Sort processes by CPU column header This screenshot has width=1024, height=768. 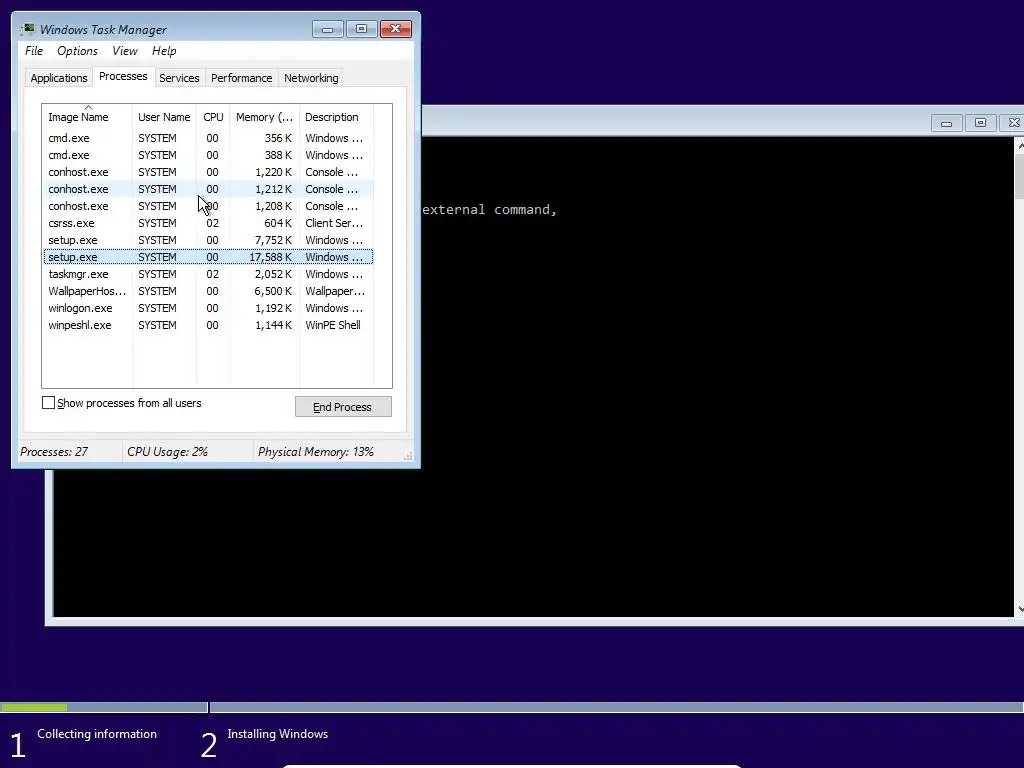213,117
